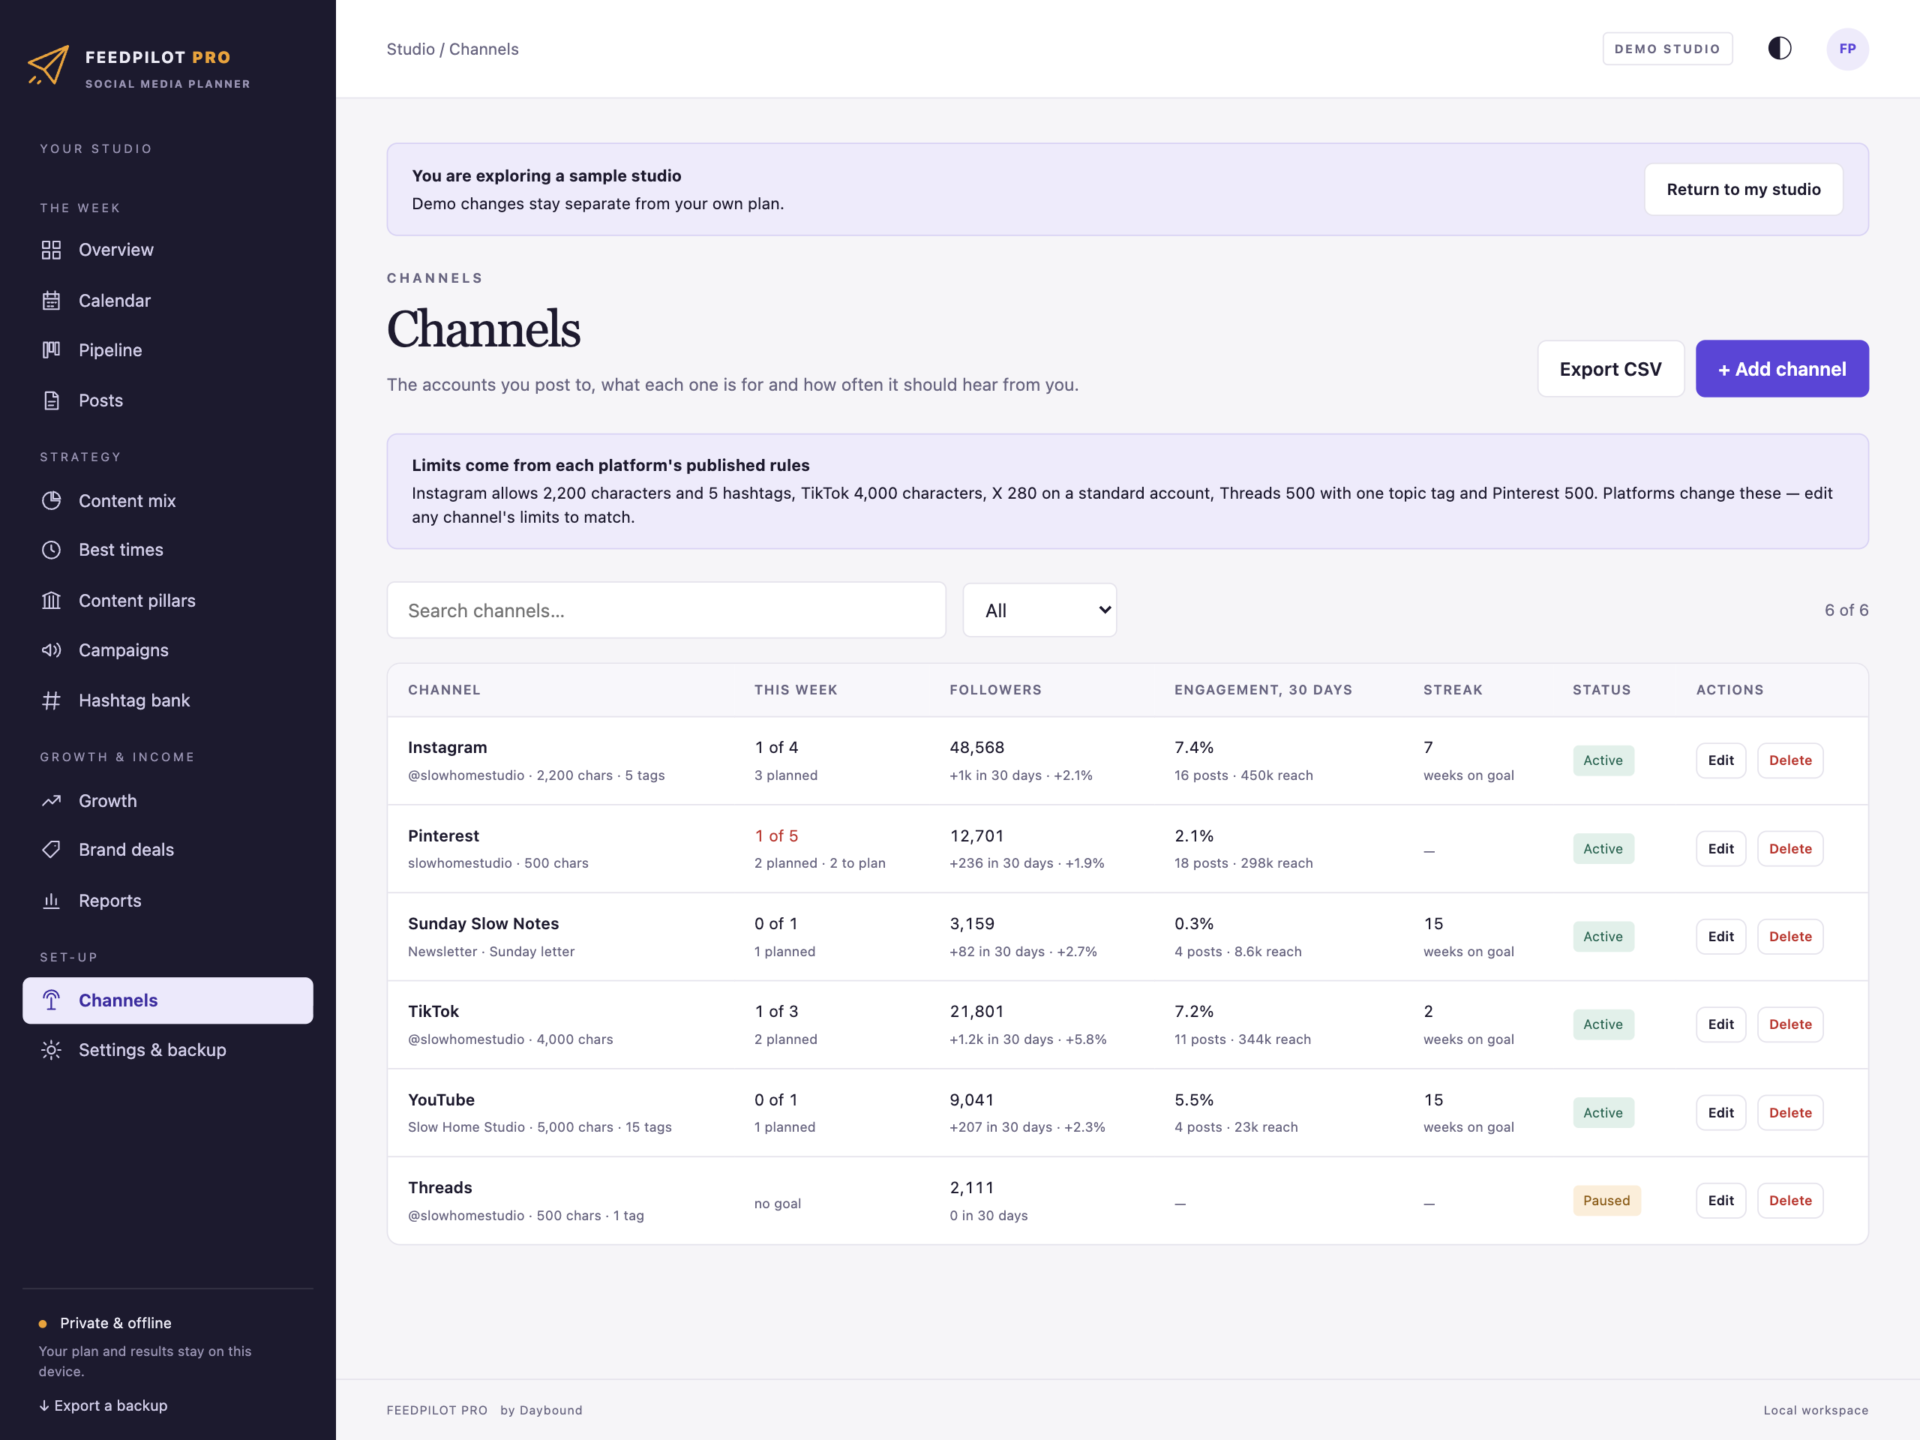Click the Streak column header

(x=1452, y=690)
